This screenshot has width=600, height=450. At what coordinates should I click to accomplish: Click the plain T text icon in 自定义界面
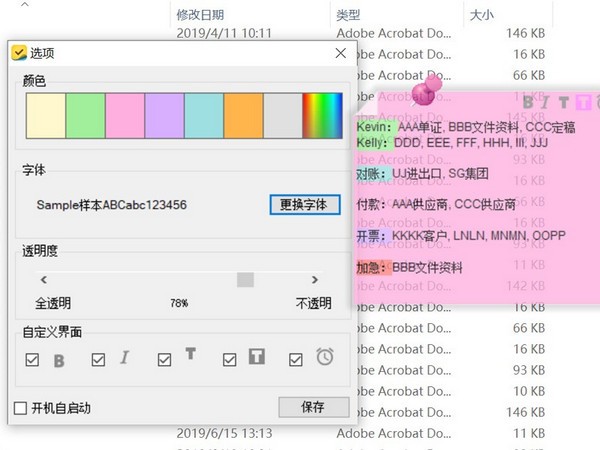tap(190, 356)
